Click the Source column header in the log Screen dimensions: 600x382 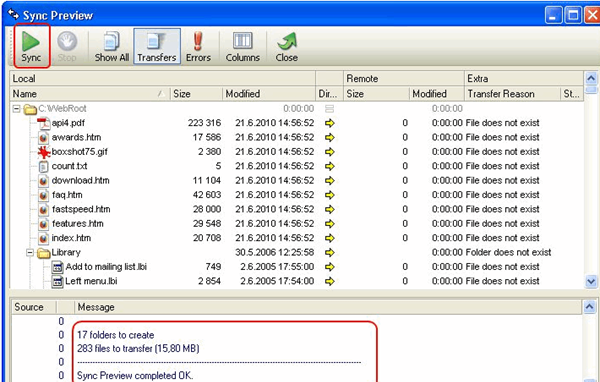point(34,307)
